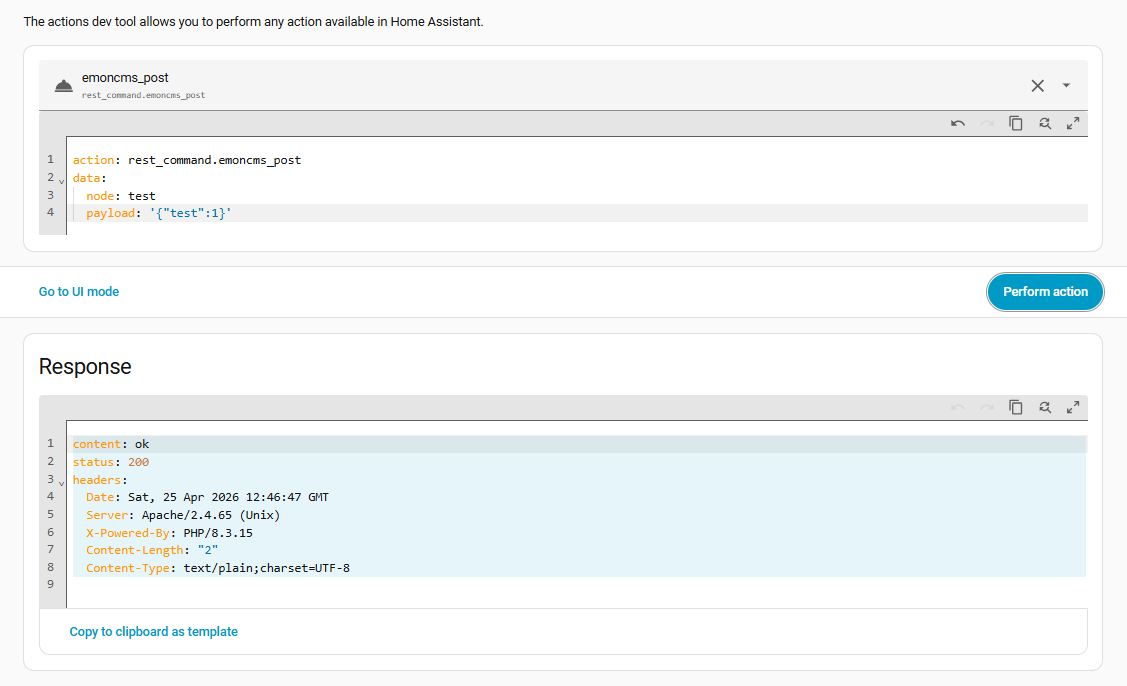Click line number 3 in the editor gutter
Viewport: 1127px width, 686px height.
(x=50, y=195)
